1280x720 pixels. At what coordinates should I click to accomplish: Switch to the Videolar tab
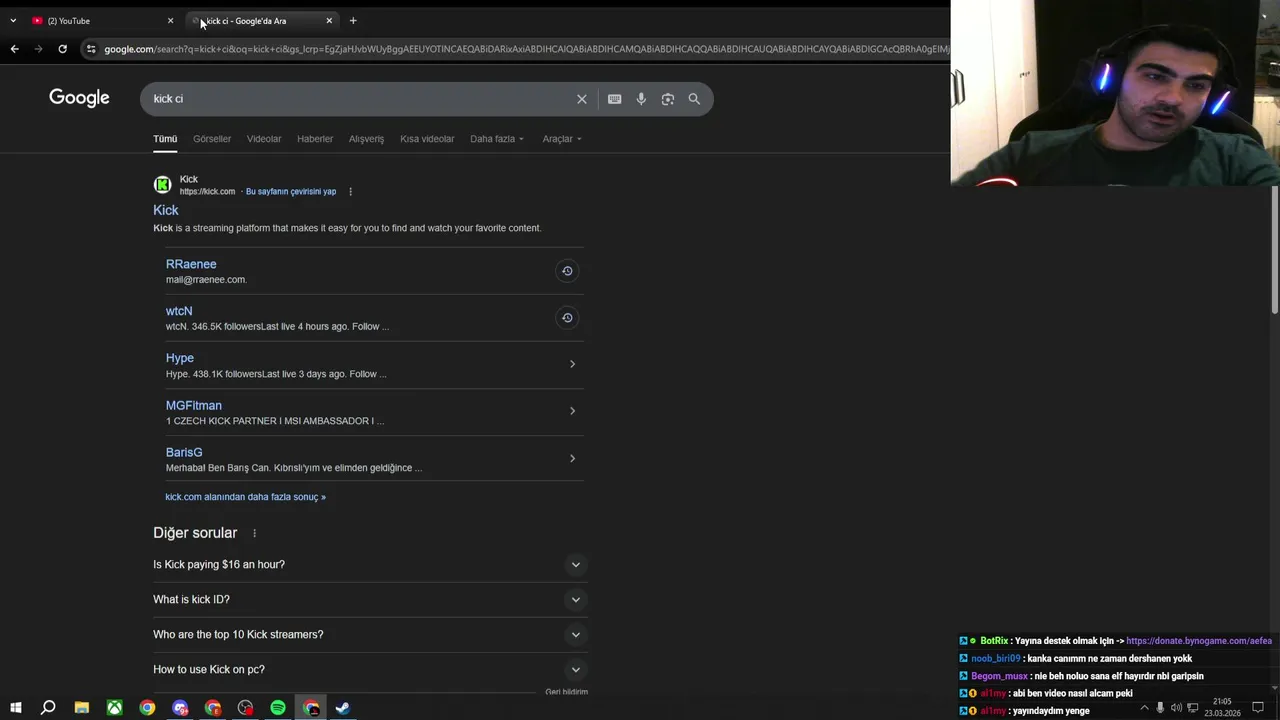pos(264,139)
